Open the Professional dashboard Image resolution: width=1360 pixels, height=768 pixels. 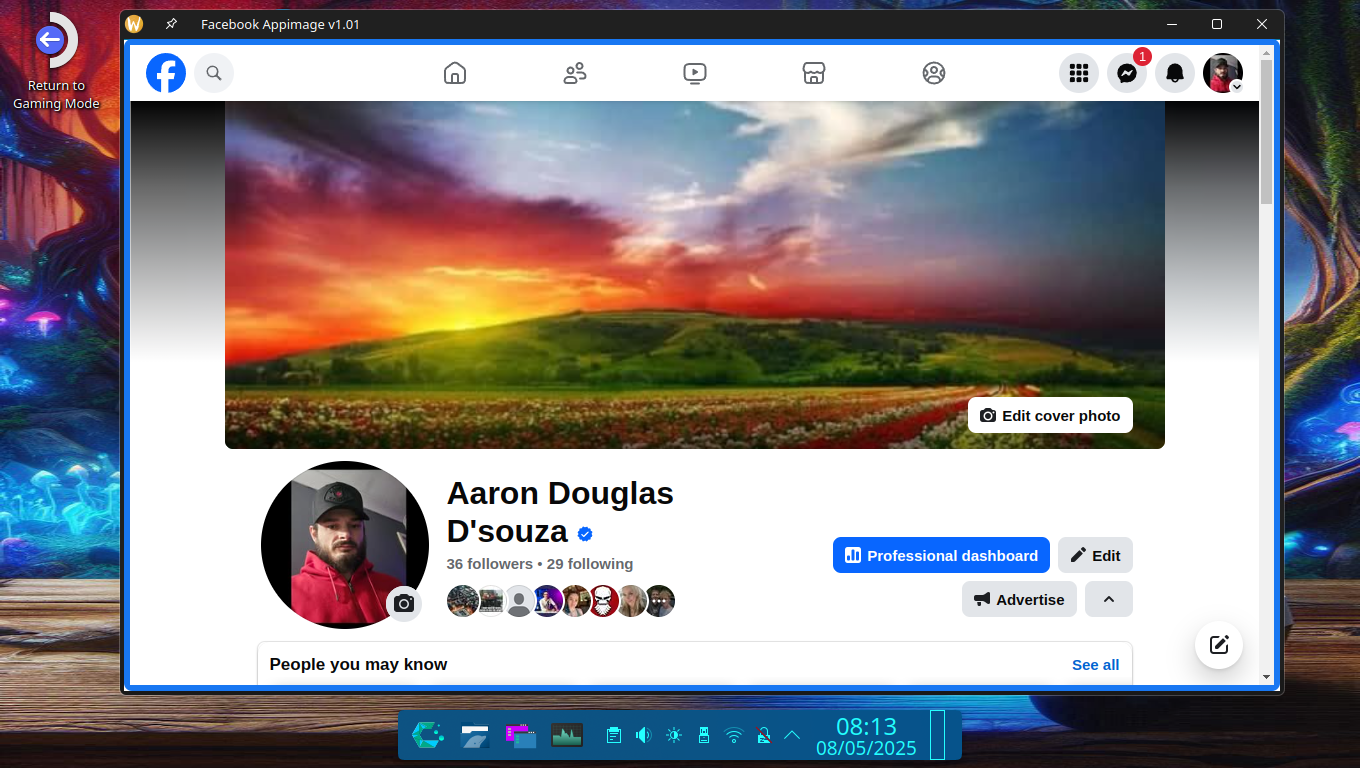click(941, 555)
